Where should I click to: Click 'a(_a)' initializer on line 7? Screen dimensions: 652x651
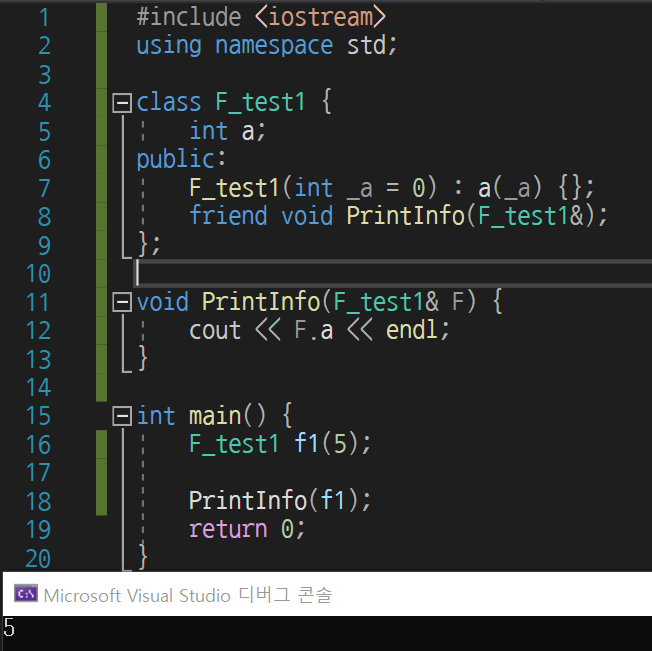tap(510, 188)
